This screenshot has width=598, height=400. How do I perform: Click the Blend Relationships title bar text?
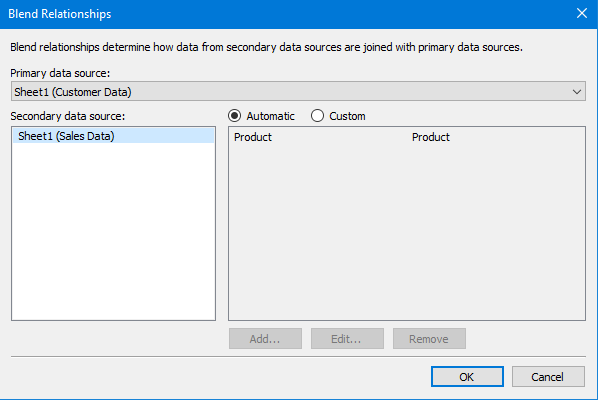60,14
